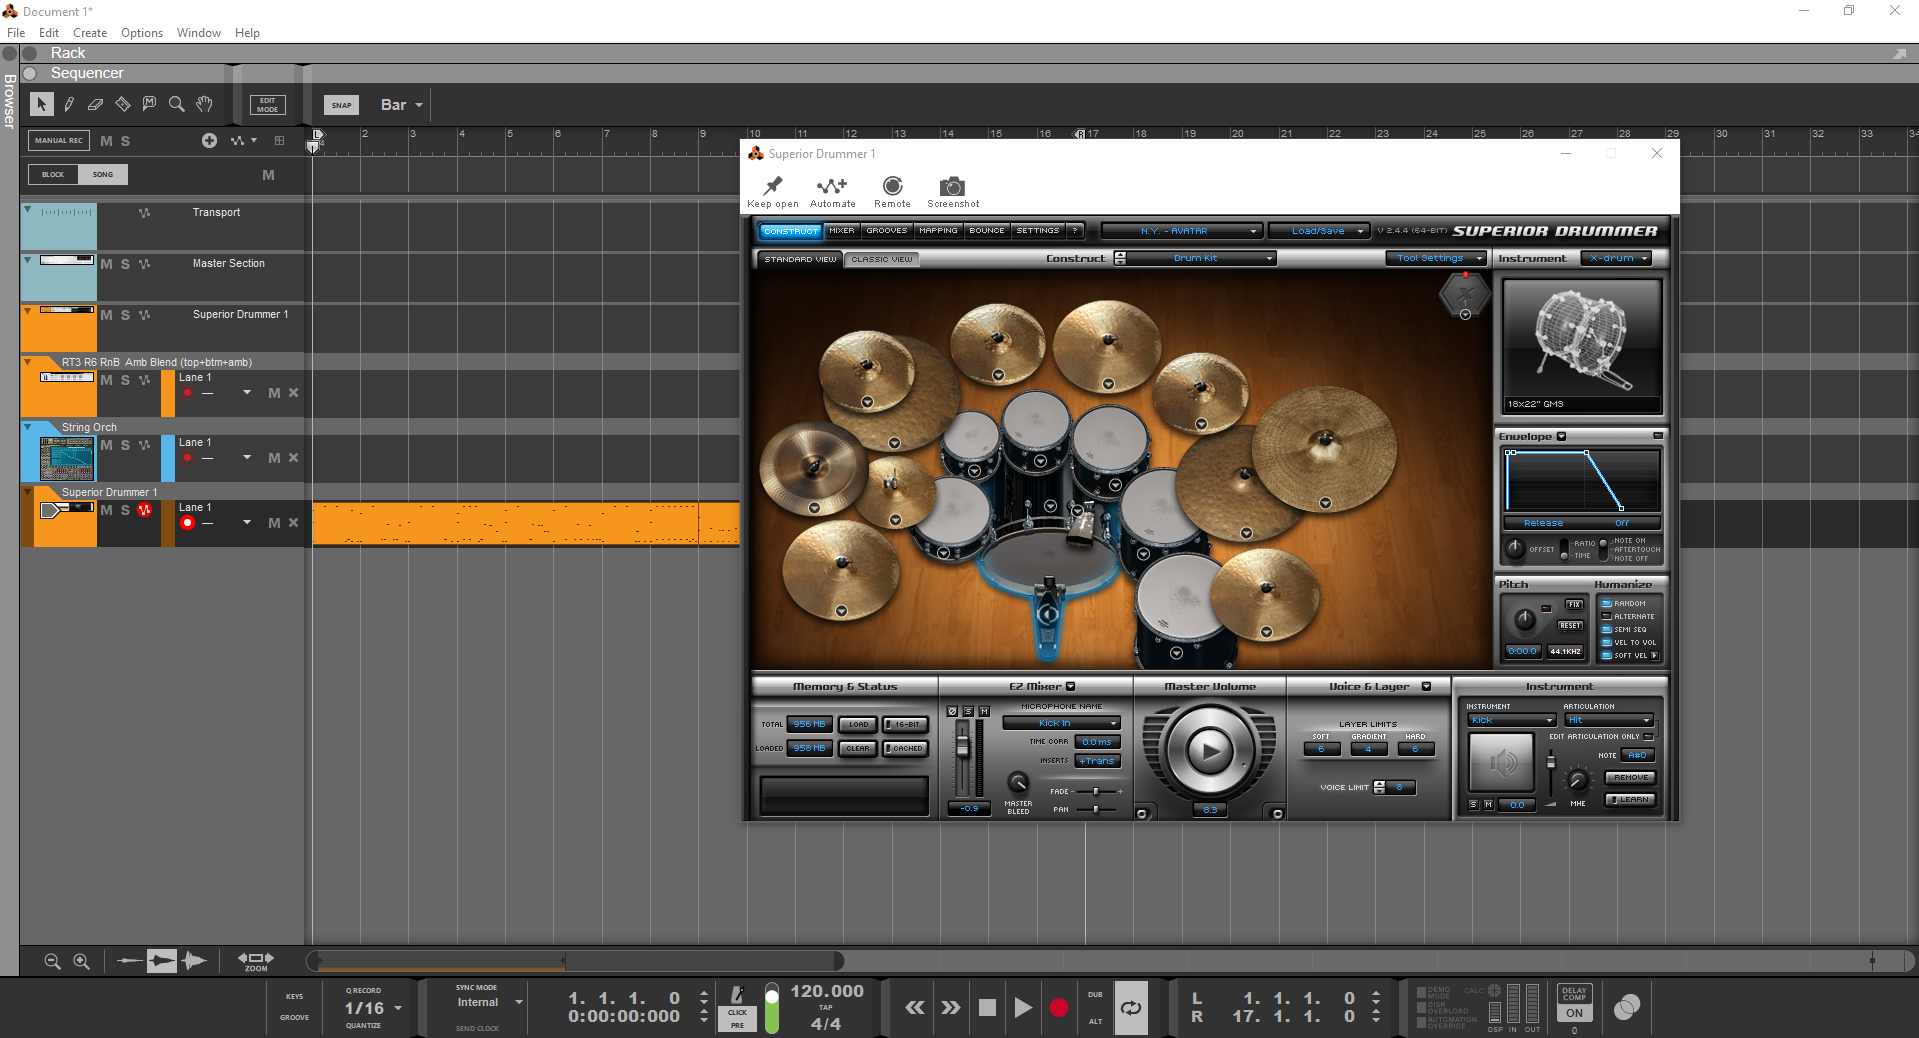Image resolution: width=1919 pixels, height=1038 pixels.
Task: Switch to CLASSIC VIEW
Action: 882,259
